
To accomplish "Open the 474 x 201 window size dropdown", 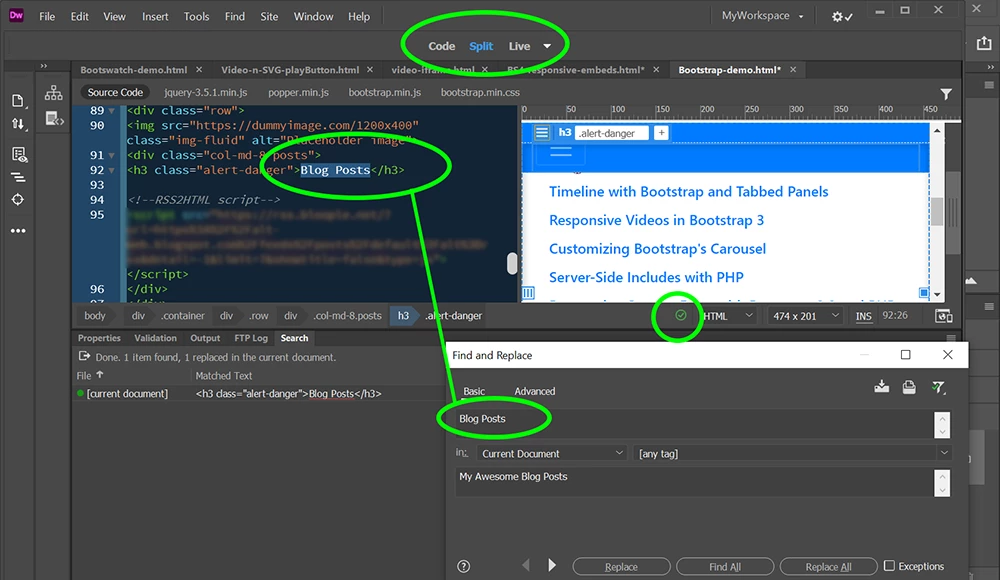I will click(x=805, y=316).
